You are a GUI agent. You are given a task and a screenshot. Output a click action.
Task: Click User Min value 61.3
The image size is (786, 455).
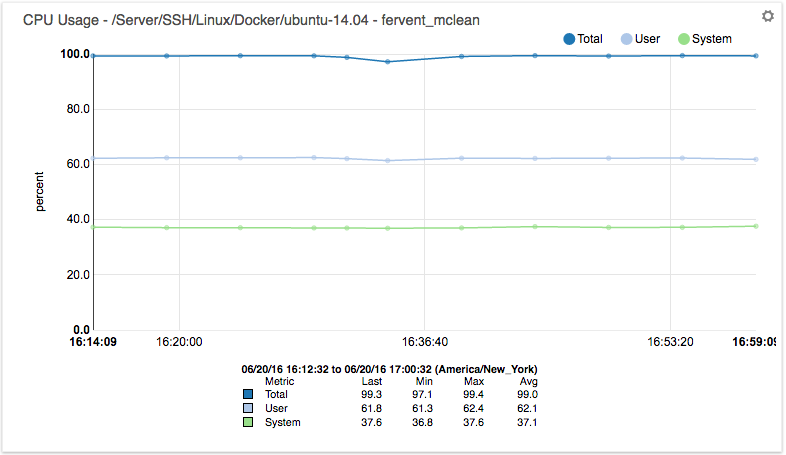[423, 408]
